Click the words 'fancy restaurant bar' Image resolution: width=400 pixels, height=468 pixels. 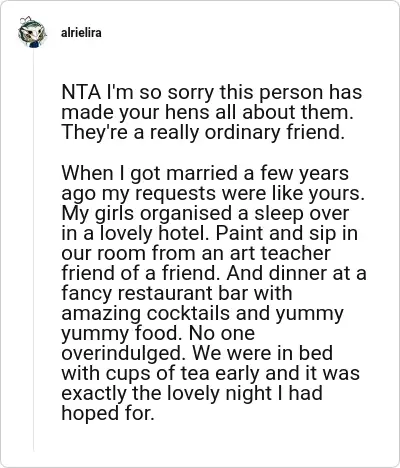pos(155,293)
